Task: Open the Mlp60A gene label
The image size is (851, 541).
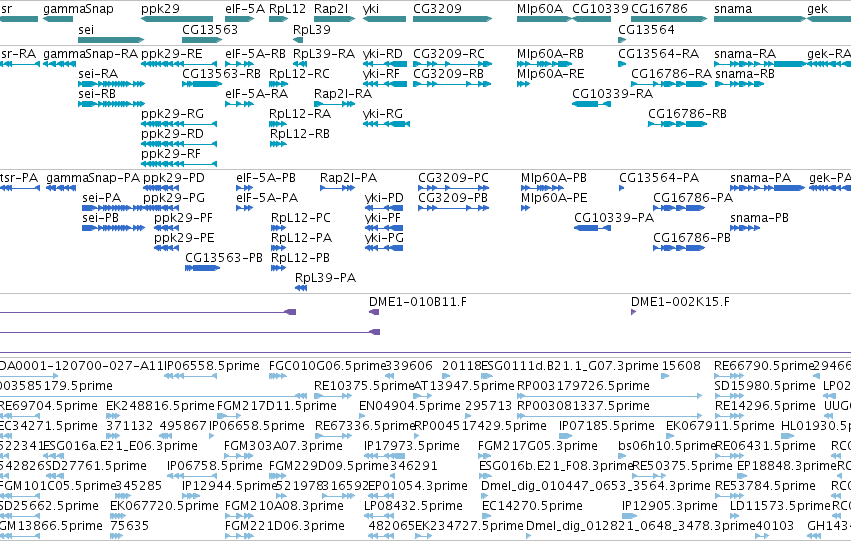Action: [x=540, y=9]
